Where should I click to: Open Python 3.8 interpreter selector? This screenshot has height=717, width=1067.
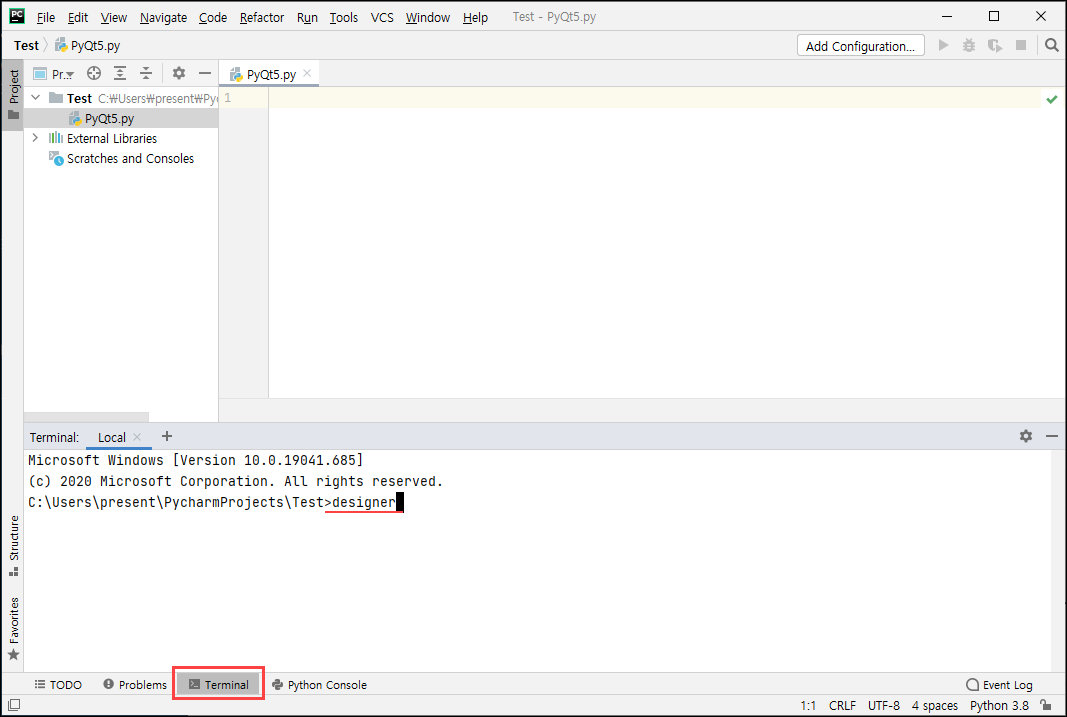[x=999, y=705]
